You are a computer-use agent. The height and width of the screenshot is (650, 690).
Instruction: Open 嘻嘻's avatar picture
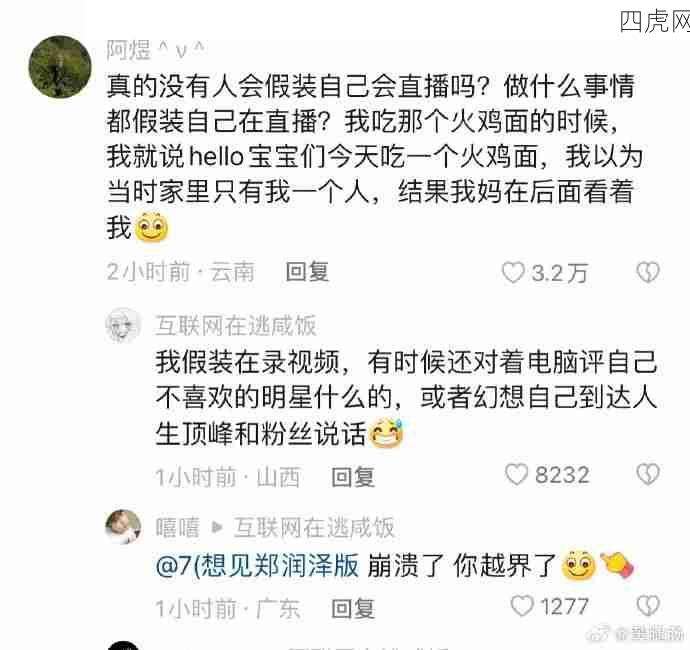(x=123, y=527)
